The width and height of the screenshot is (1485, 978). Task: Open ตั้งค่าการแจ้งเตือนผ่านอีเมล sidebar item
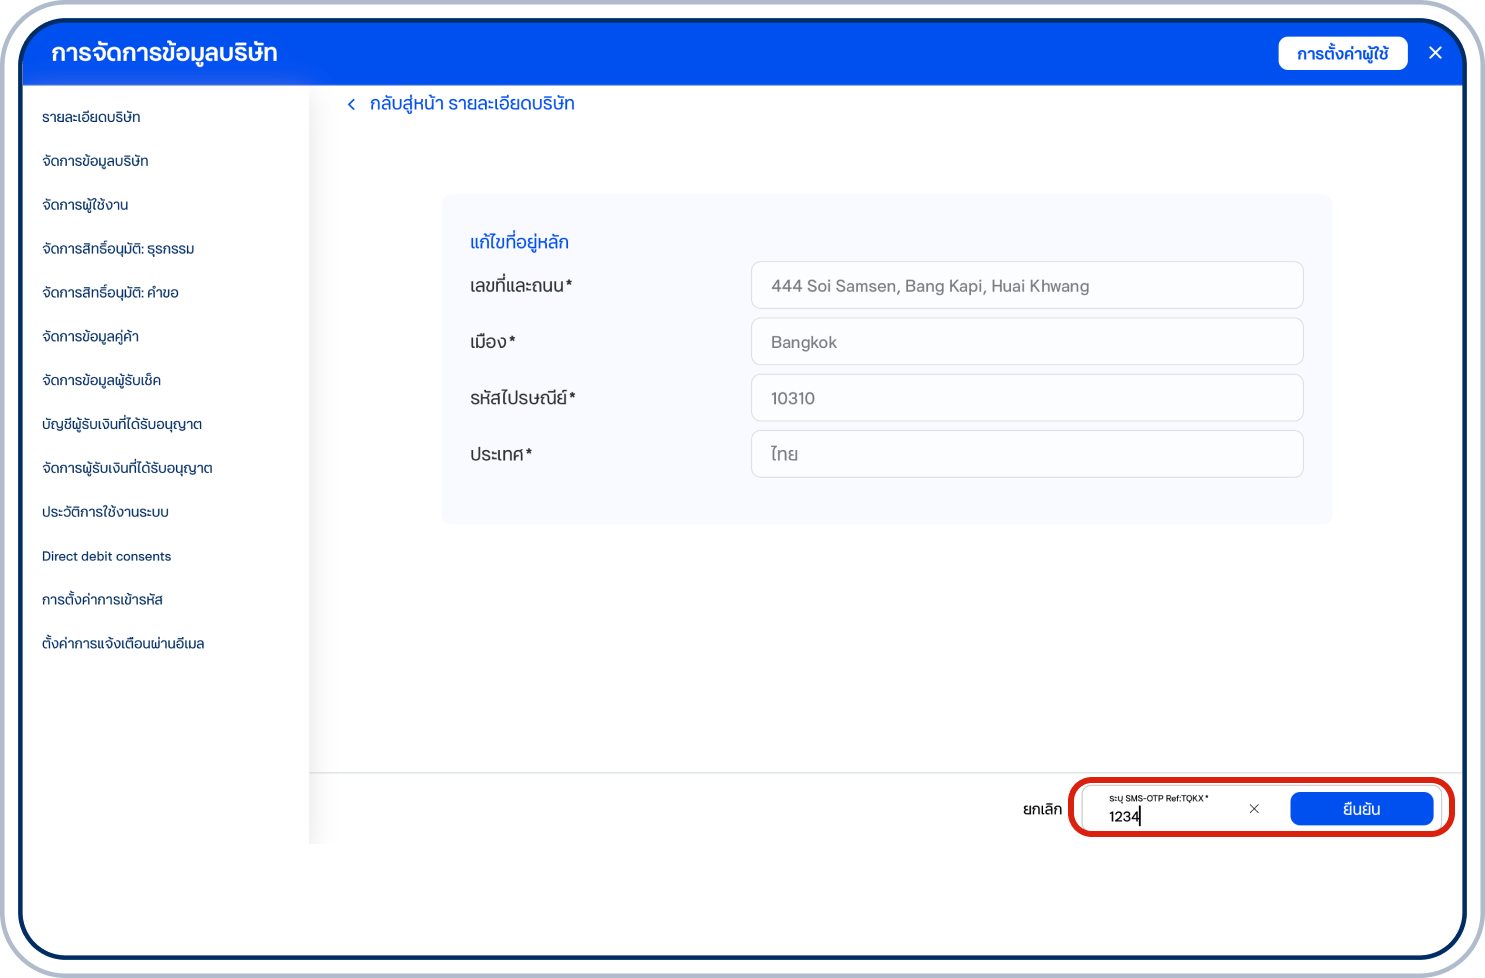coord(123,644)
